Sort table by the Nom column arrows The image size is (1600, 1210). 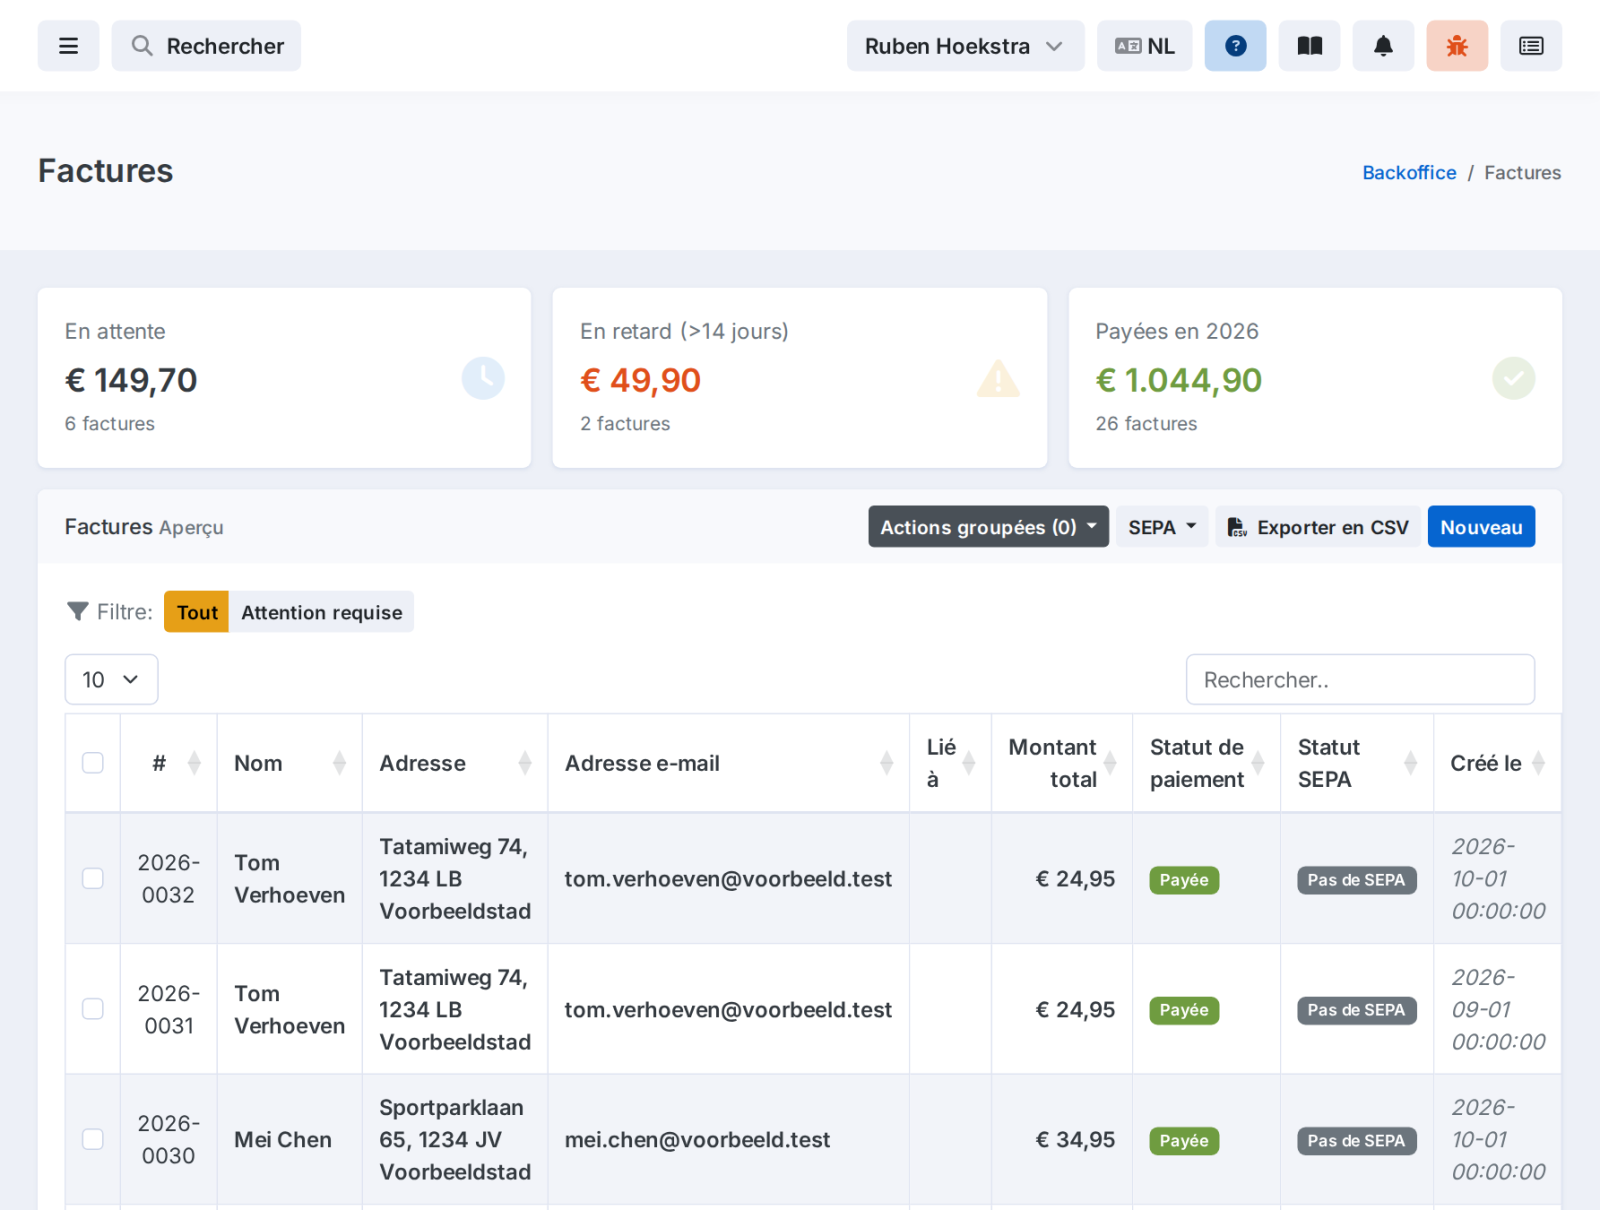point(339,763)
